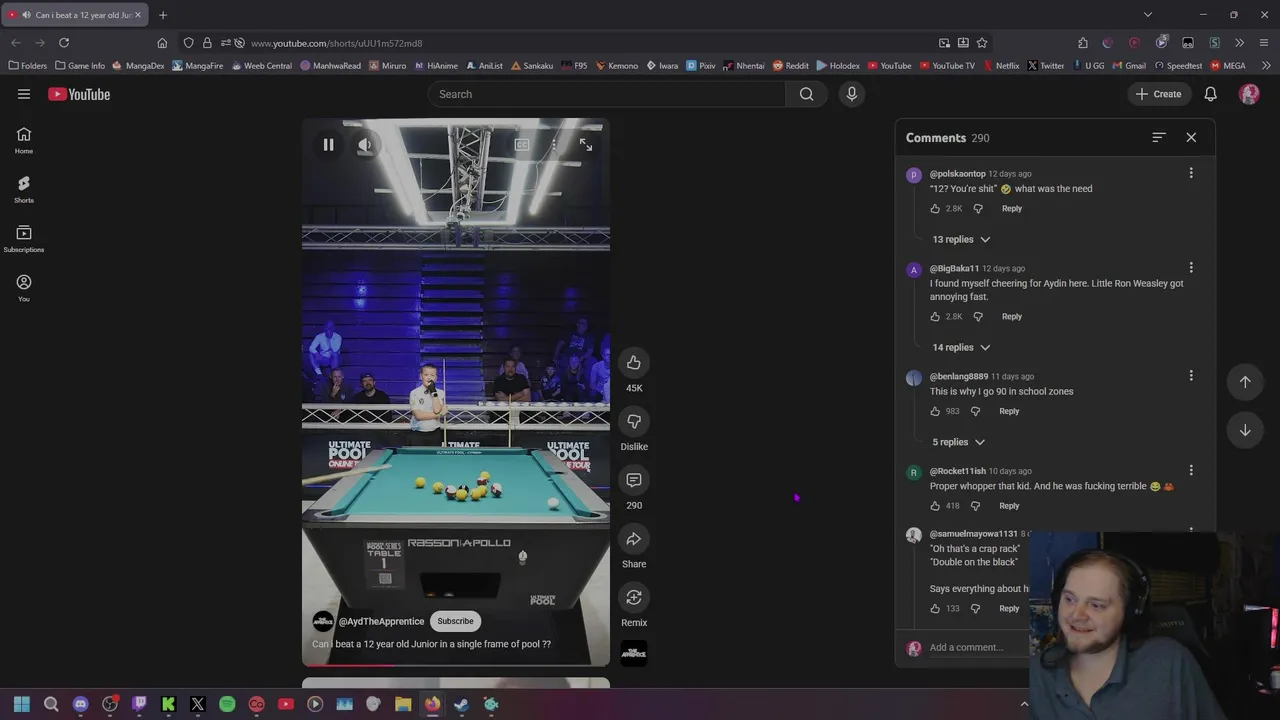Image resolution: width=1280 pixels, height=720 pixels.
Task: Like the Short with 45K likes
Action: (634, 363)
